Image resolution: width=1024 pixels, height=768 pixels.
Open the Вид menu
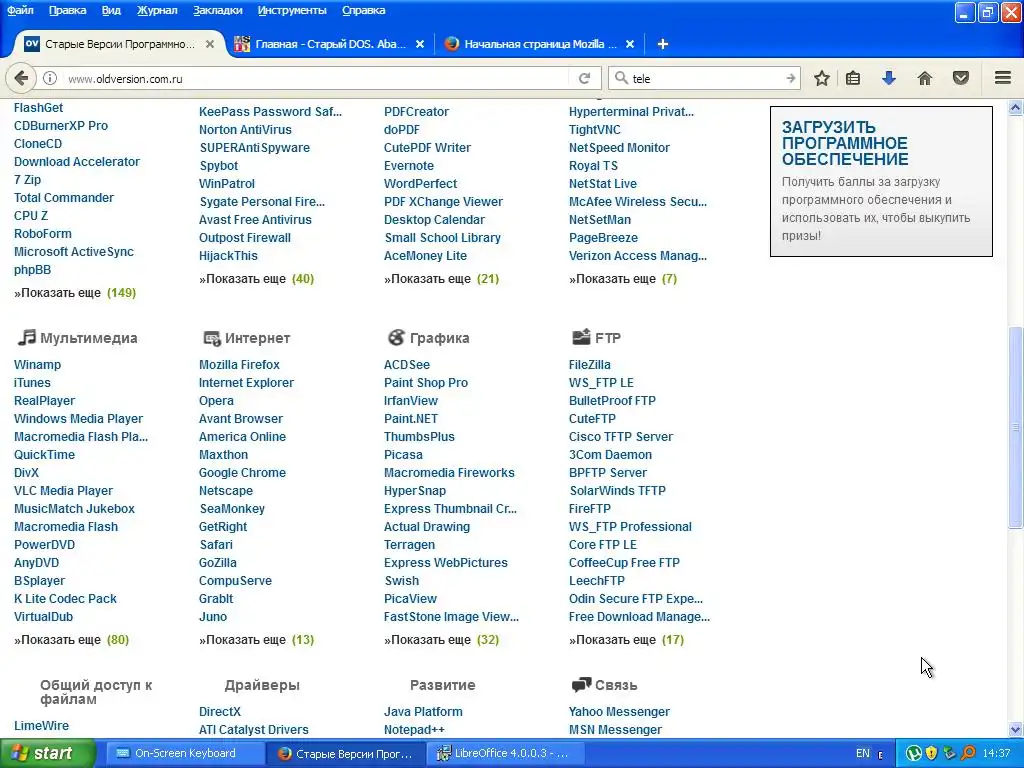pos(111,10)
